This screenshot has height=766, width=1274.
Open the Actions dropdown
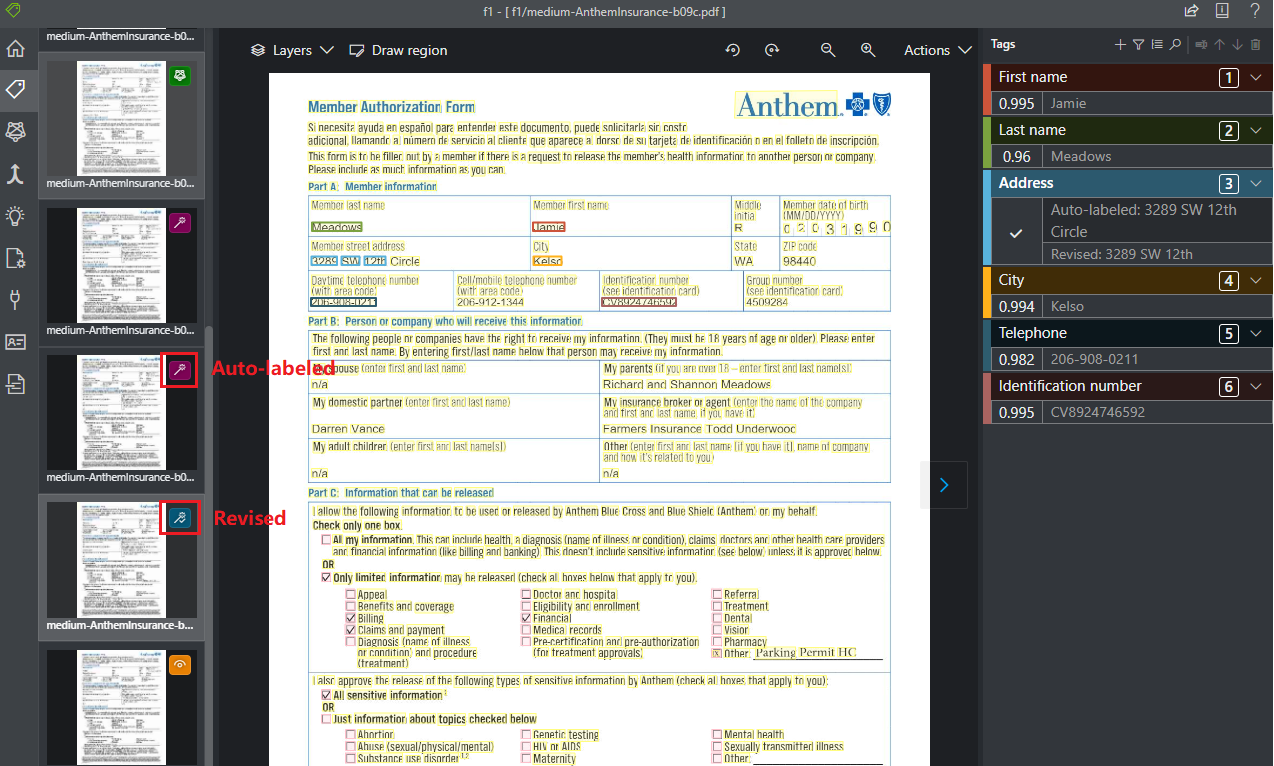click(937, 50)
